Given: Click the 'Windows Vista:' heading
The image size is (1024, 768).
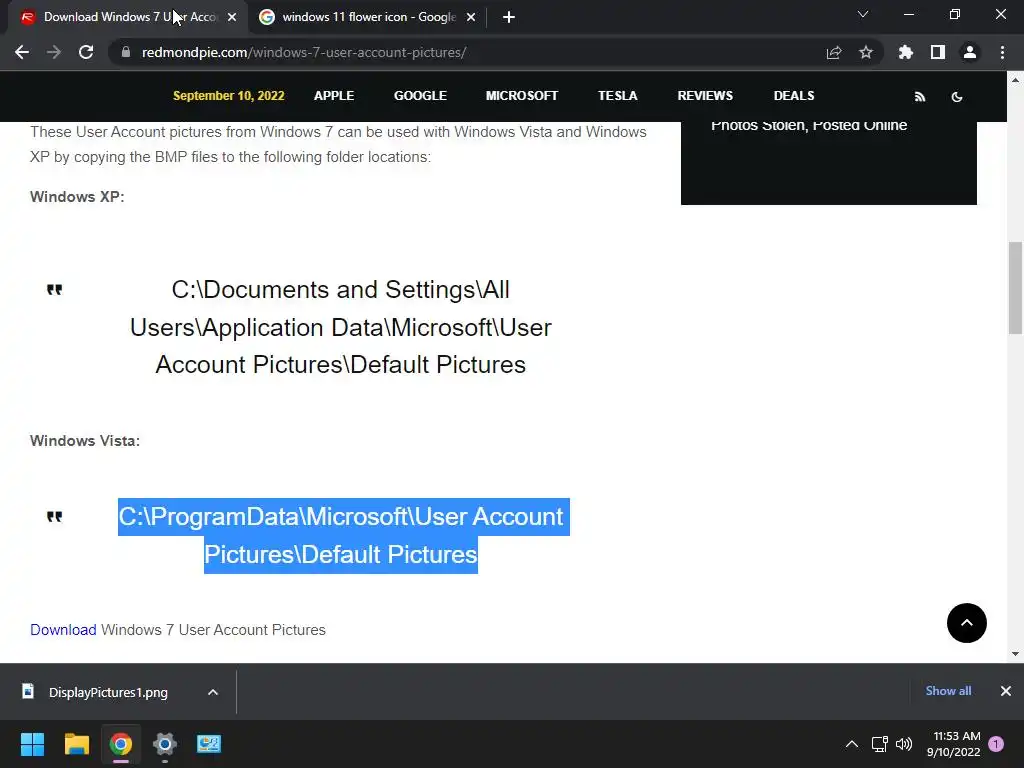Looking at the screenshot, I should (x=85, y=441).
